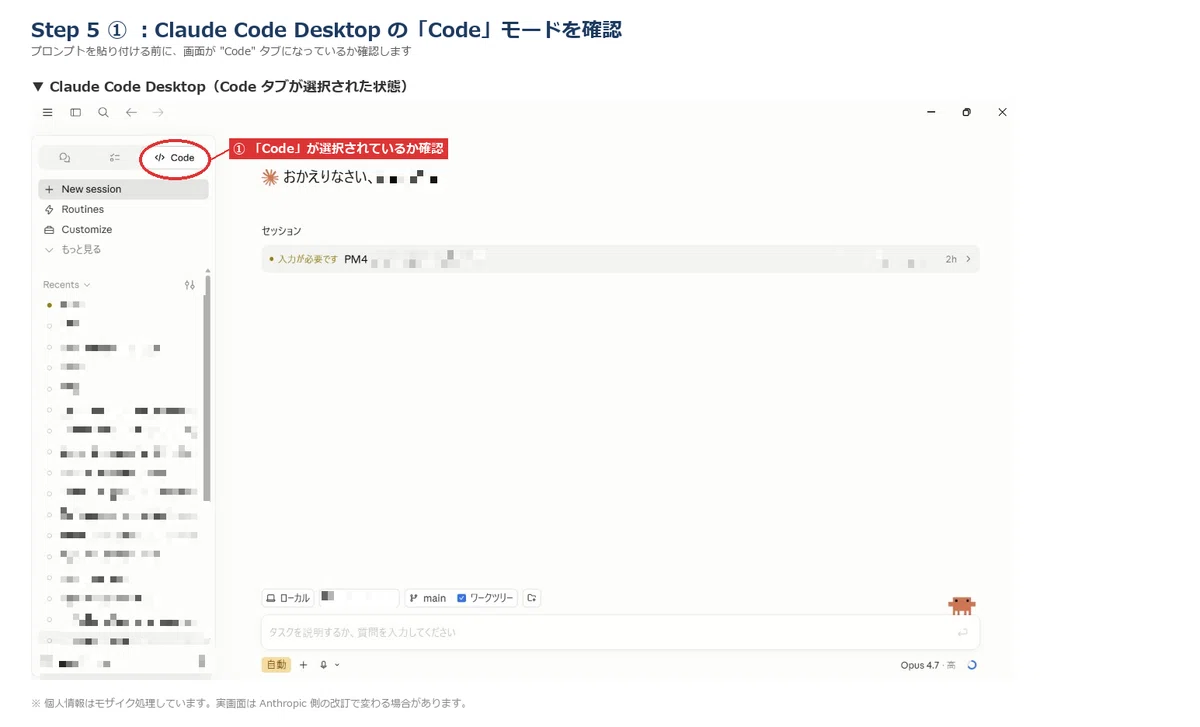Toggle the ワークツリー checkbox
1200x727 pixels.
click(x=462, y=598)
